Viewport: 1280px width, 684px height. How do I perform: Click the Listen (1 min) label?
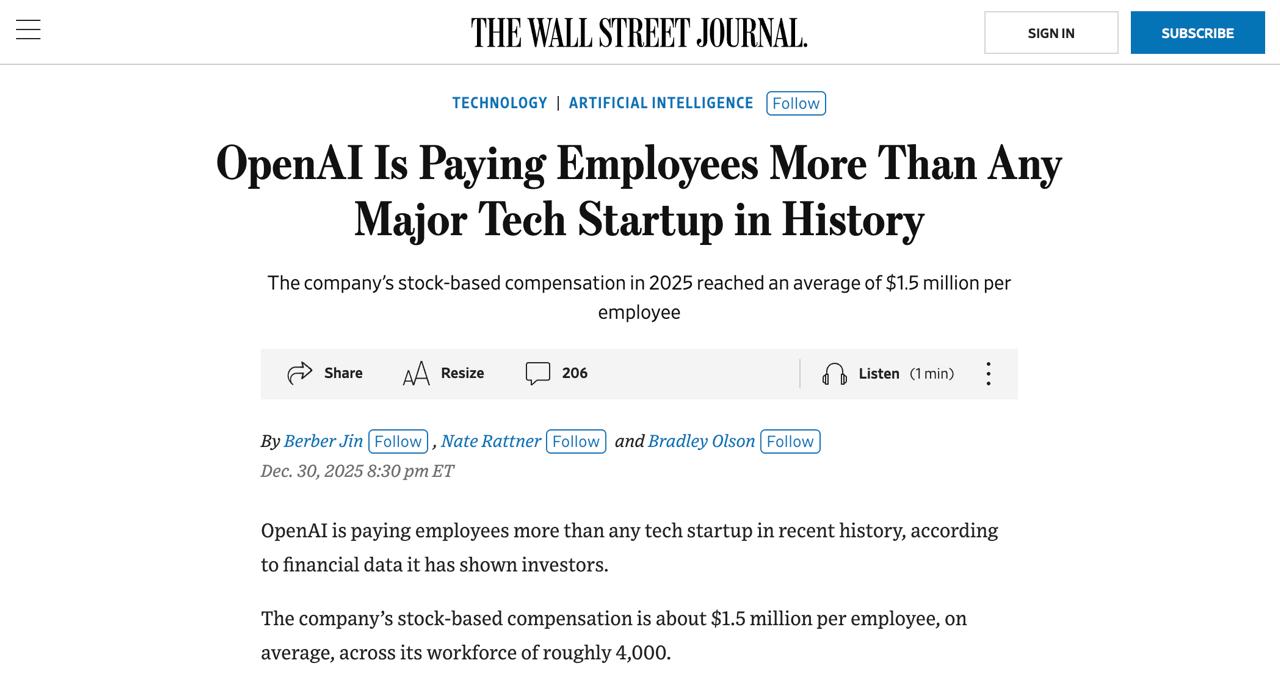(x=905, y=374)
